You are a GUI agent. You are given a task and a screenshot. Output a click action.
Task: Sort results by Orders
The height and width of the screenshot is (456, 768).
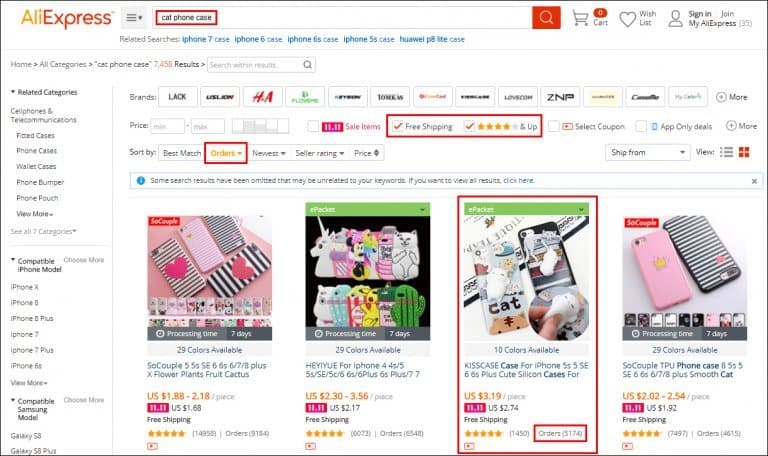click(226, 153)
